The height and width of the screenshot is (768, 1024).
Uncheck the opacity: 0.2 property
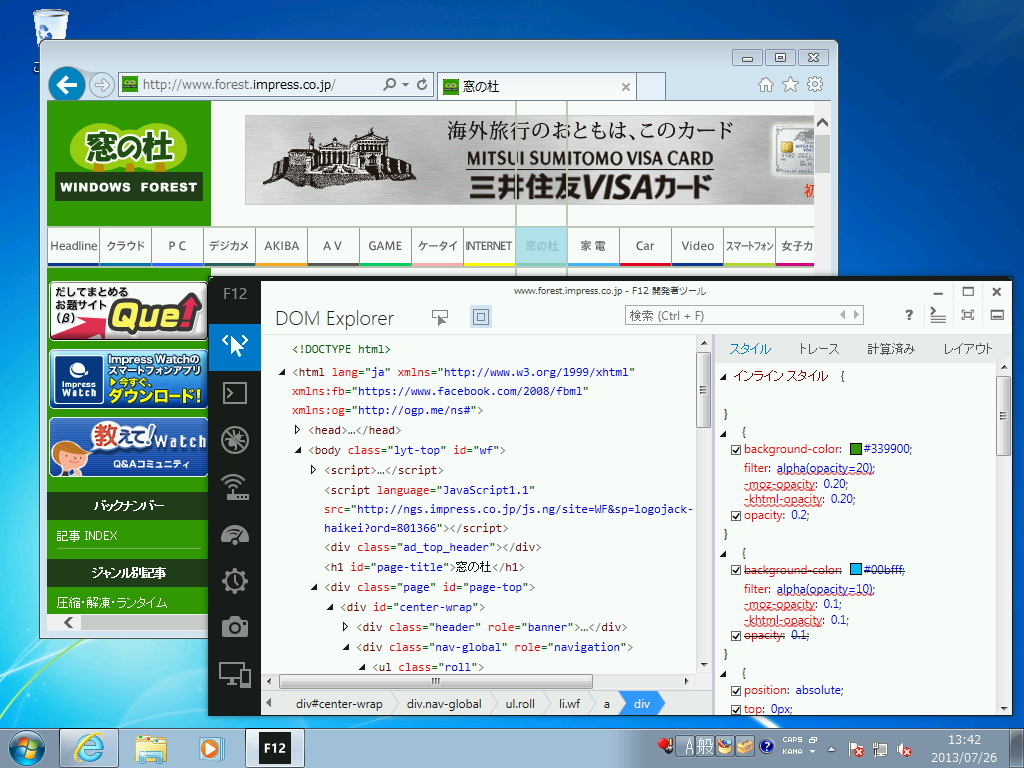click(x=736, y=516)
